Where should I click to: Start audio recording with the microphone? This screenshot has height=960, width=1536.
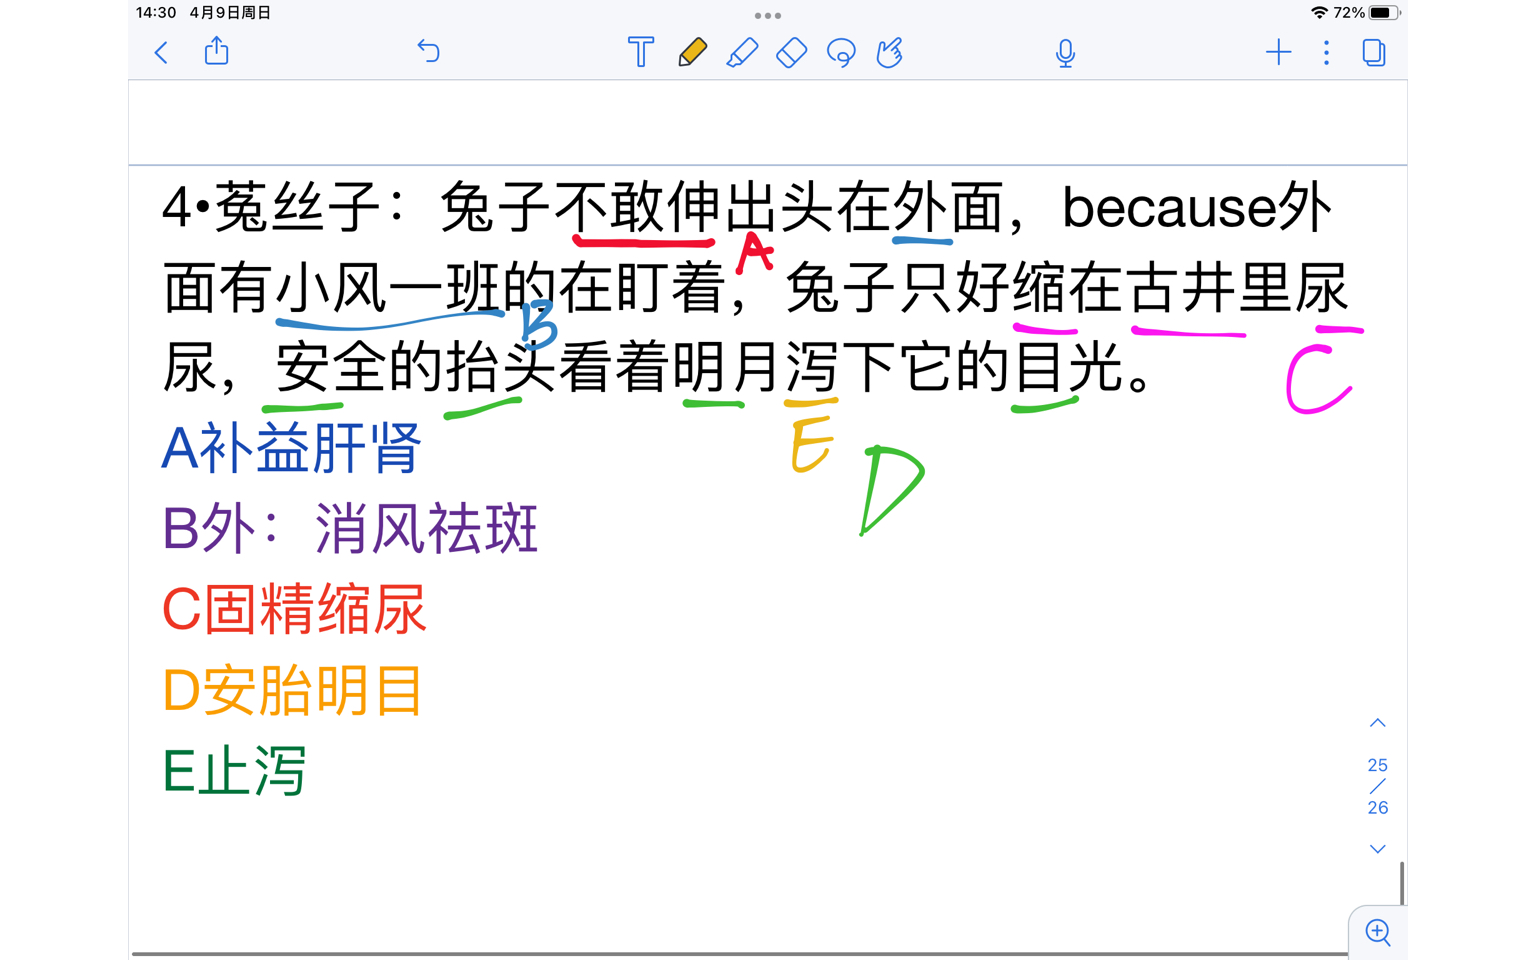click(x=1065, y=52)
